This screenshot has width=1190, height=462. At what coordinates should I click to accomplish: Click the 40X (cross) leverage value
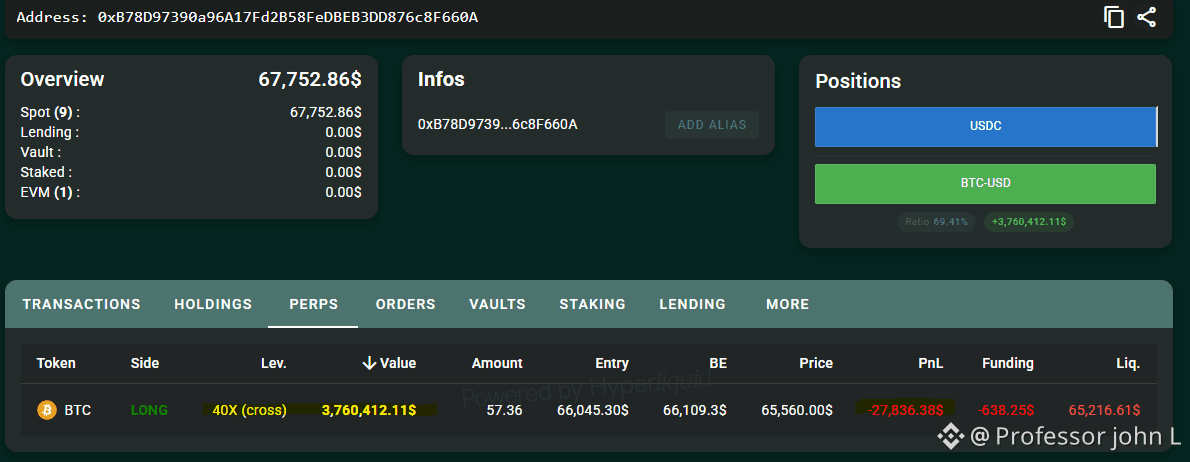[x=250, y=410]
